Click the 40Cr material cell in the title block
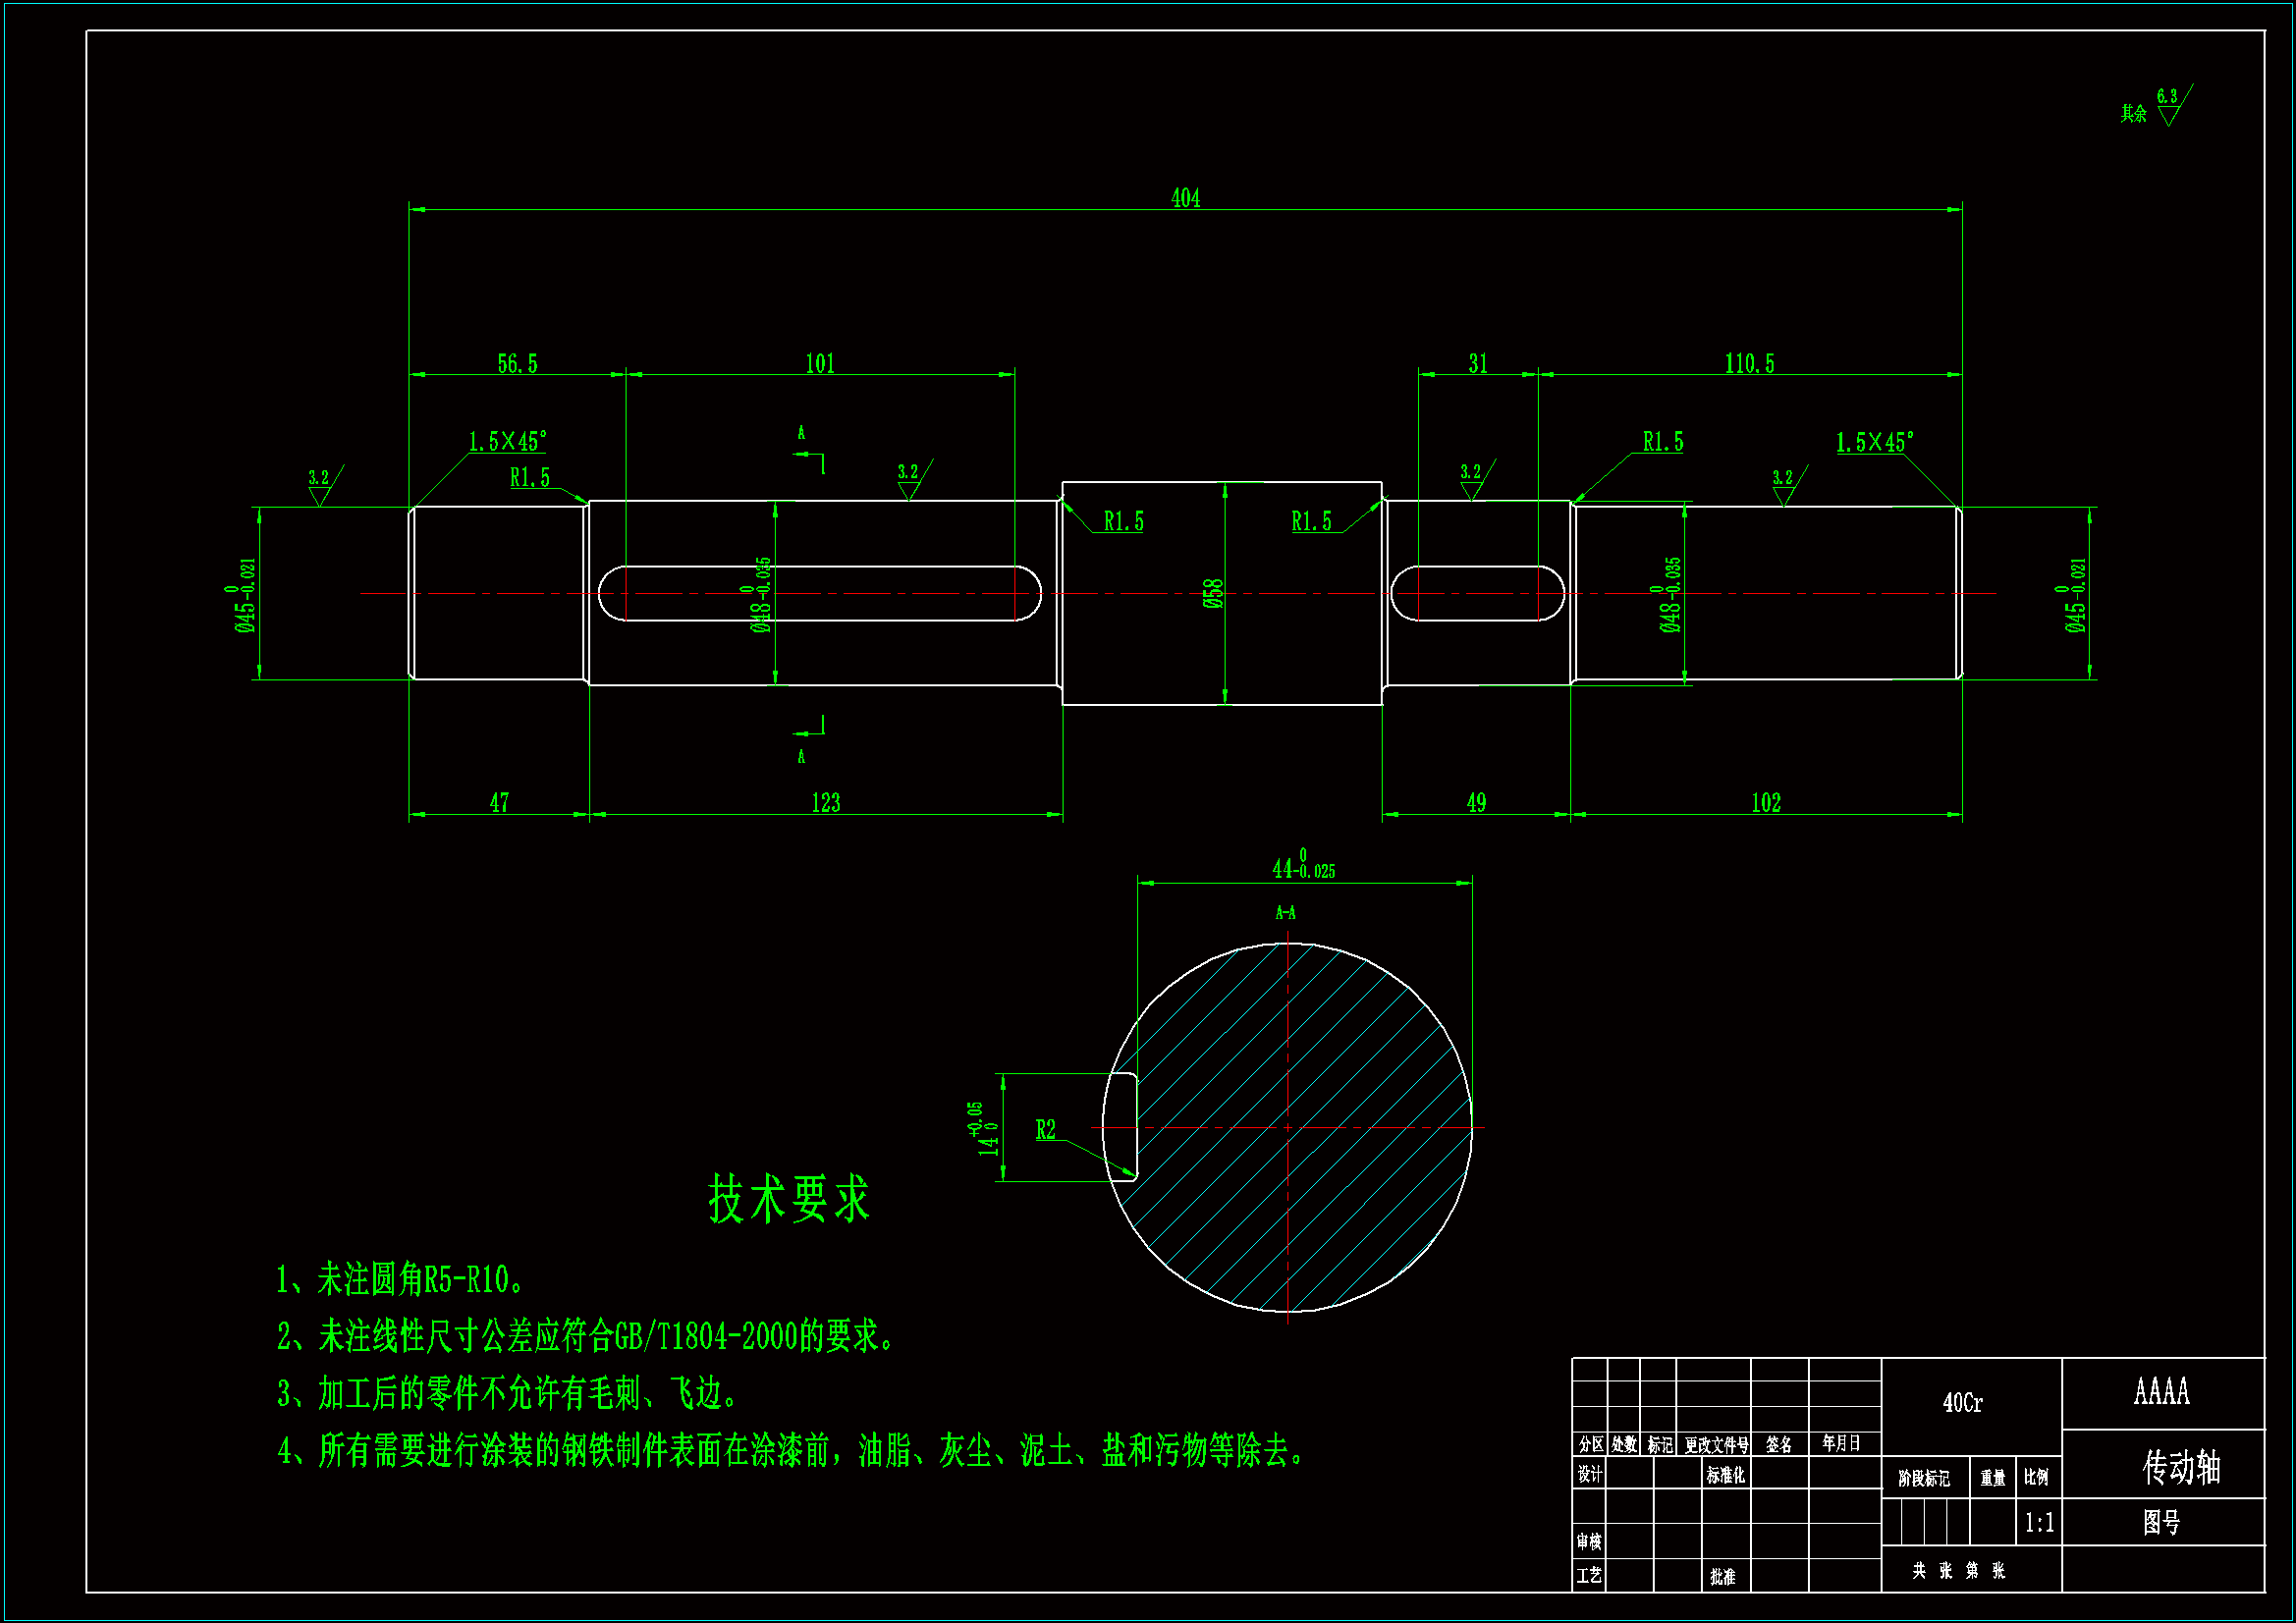 1962,1403
